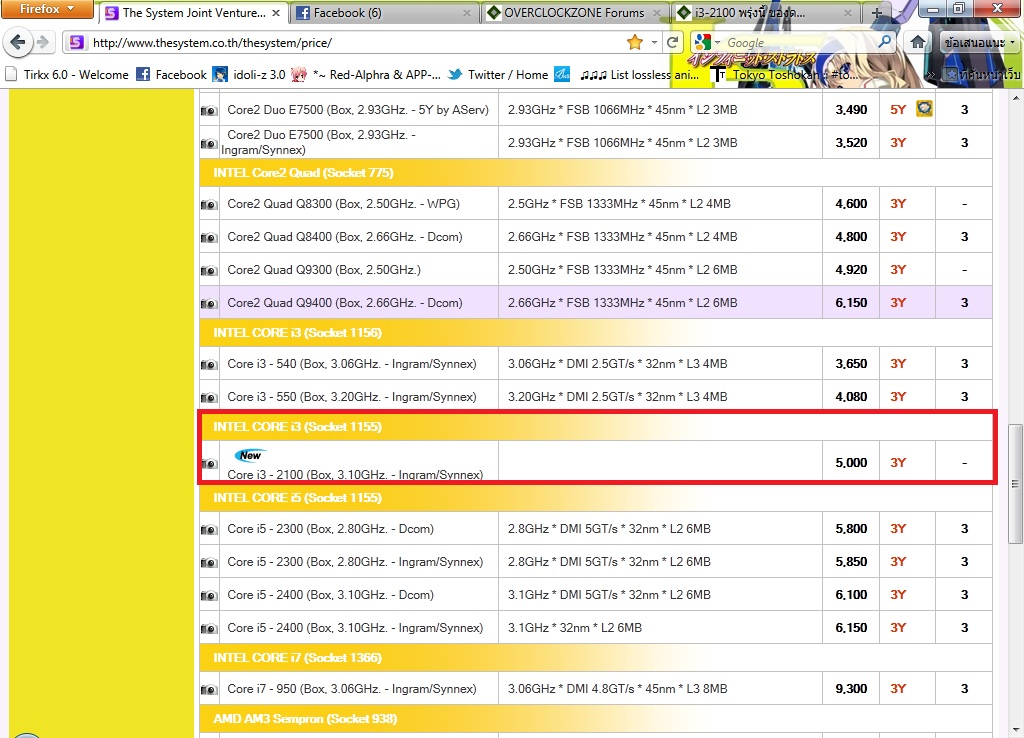This screenshot has height=738, width=1024.
Task: Open a new tab with plus button
Action: [876, 12]
